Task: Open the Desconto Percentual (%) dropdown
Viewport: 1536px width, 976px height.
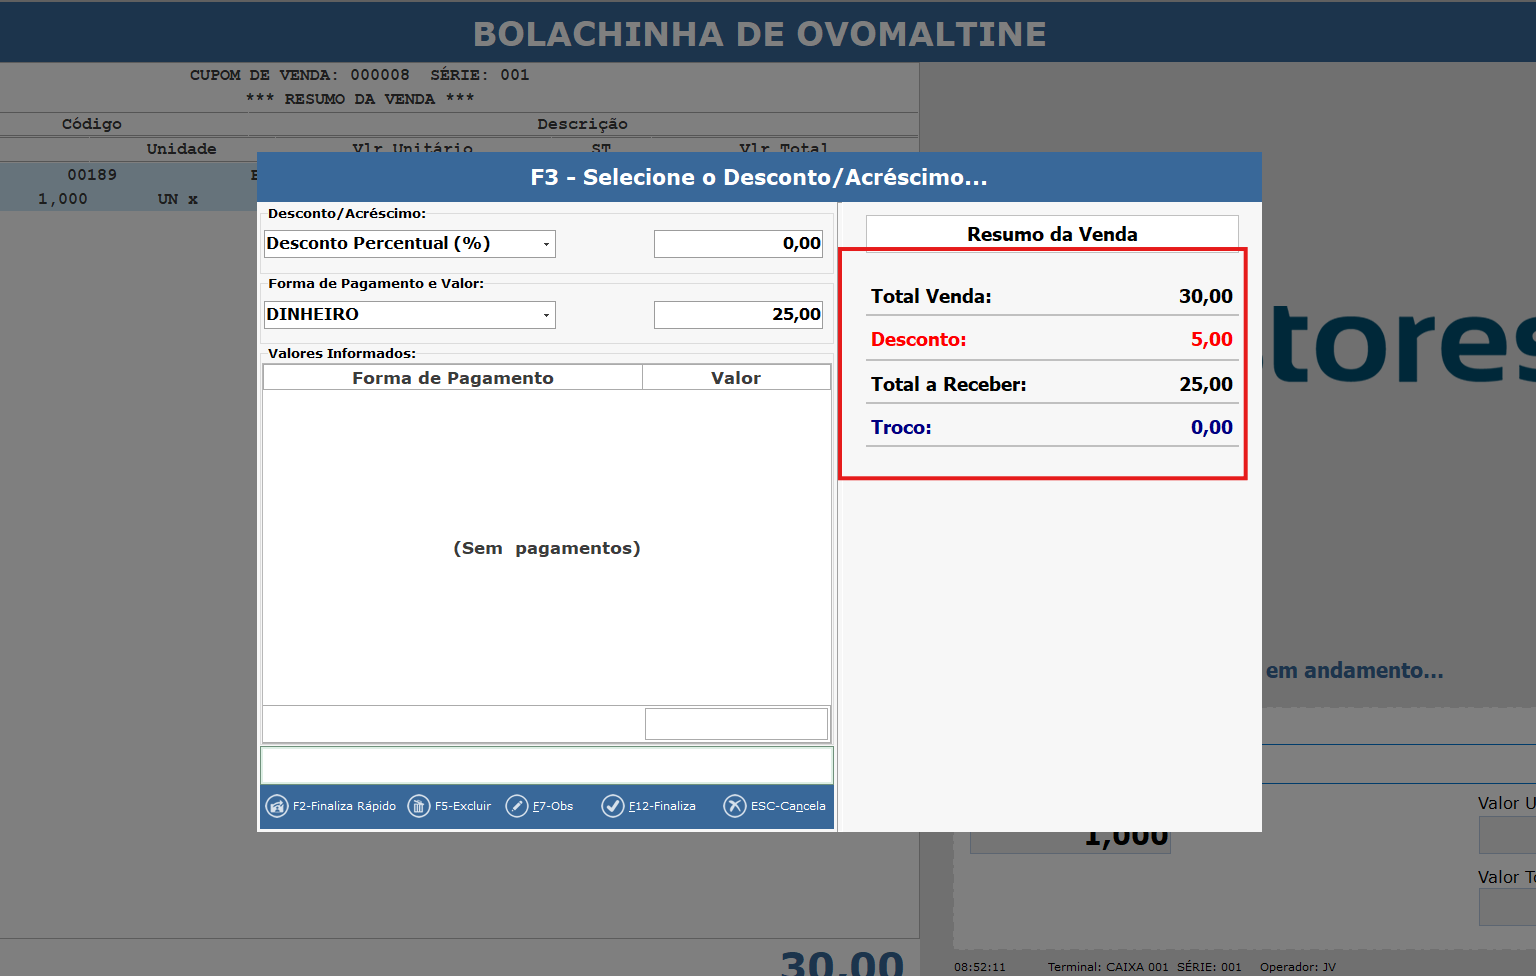Action: pos(546,244)
